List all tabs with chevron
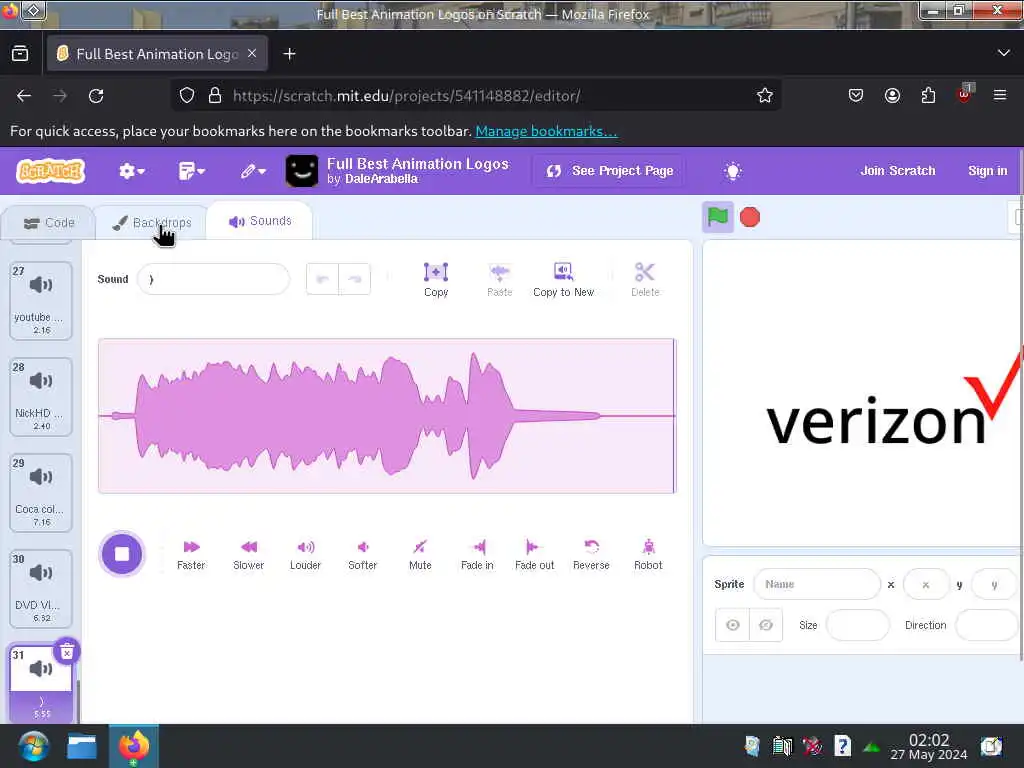 tap(1004, 54)
